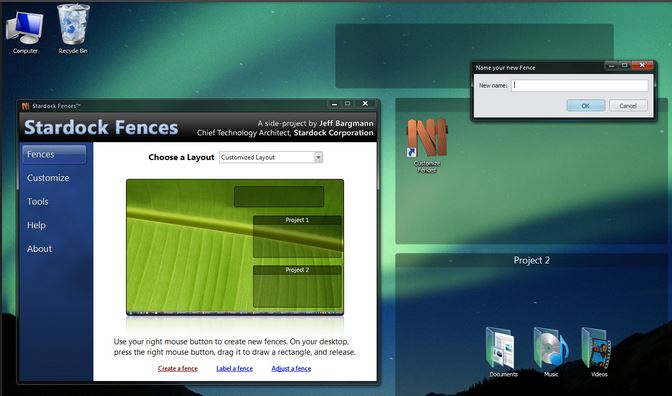Confirm the fence name with OK

coord(586,106)
